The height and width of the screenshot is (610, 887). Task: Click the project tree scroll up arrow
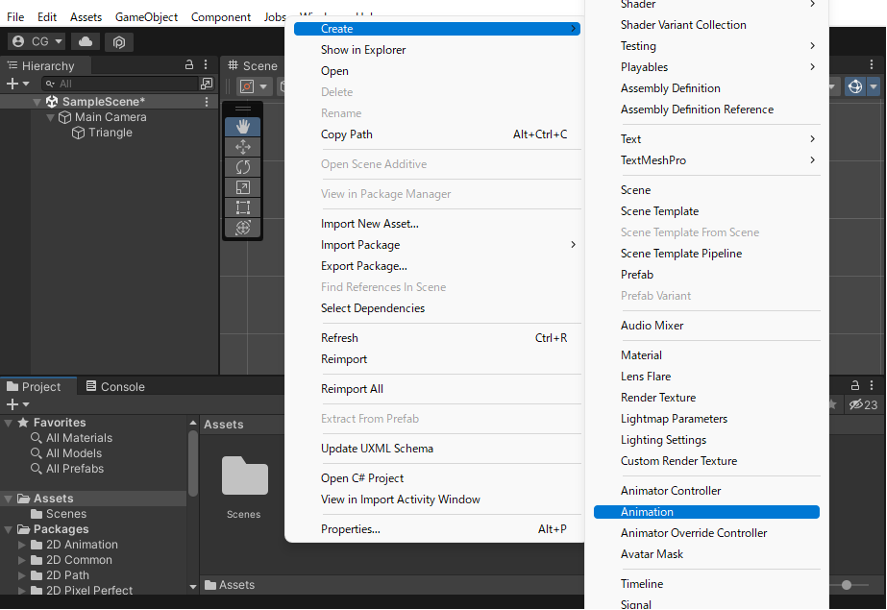[193, 423]
